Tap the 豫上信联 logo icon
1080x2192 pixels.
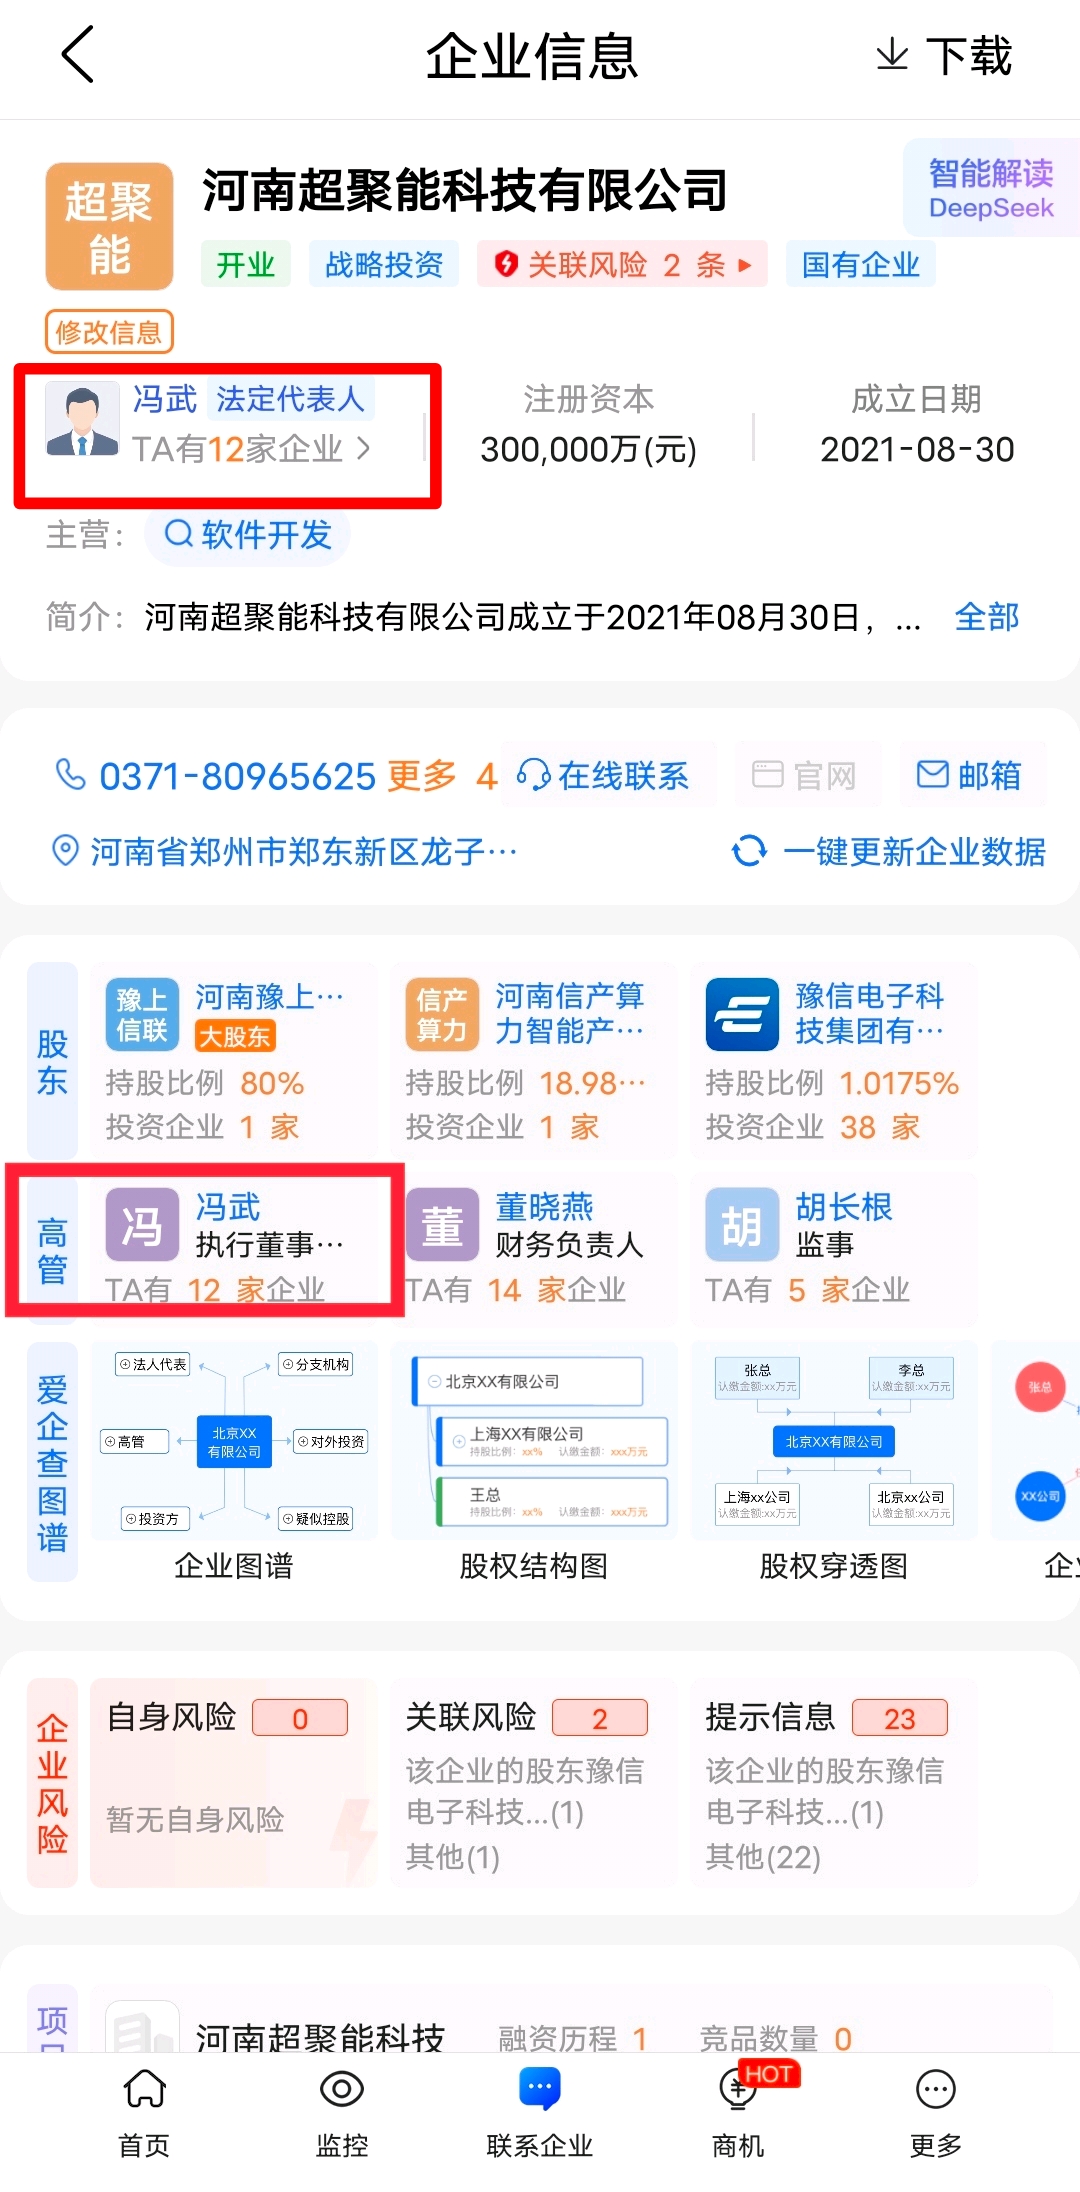pyautogui.click(x=142, y=1014)
